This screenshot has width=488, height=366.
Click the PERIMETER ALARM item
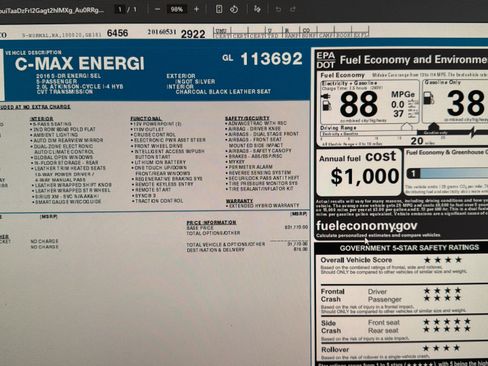pyautogui.click(x=250, y=167)
